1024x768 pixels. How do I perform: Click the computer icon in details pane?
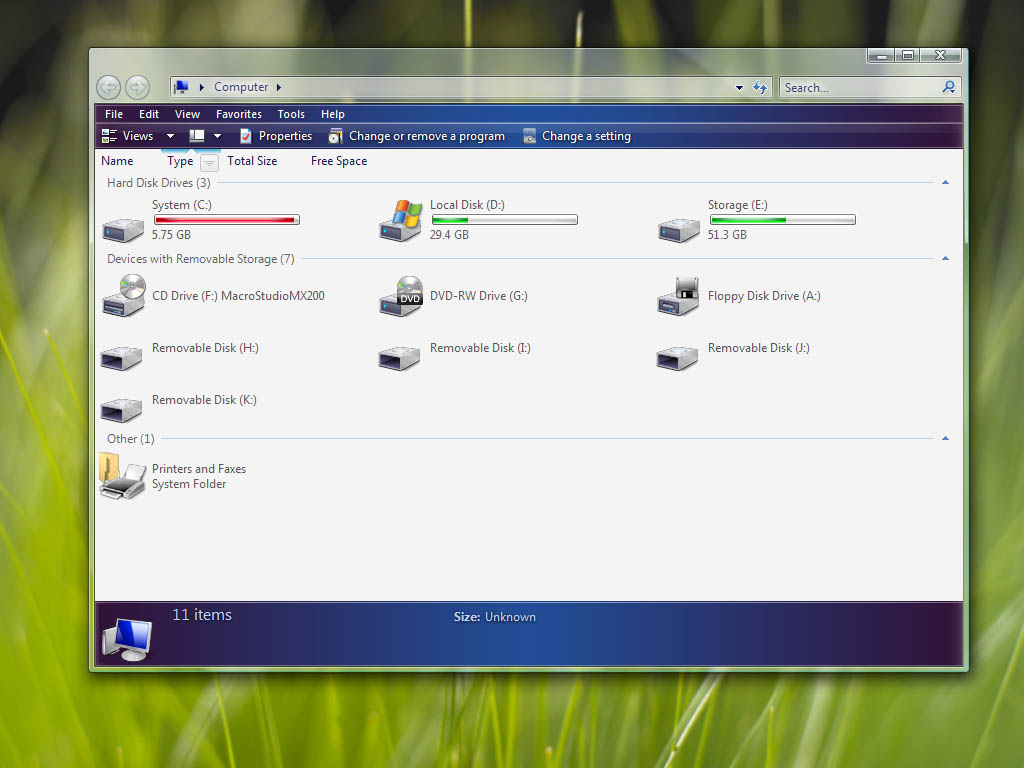pos(127,639)
